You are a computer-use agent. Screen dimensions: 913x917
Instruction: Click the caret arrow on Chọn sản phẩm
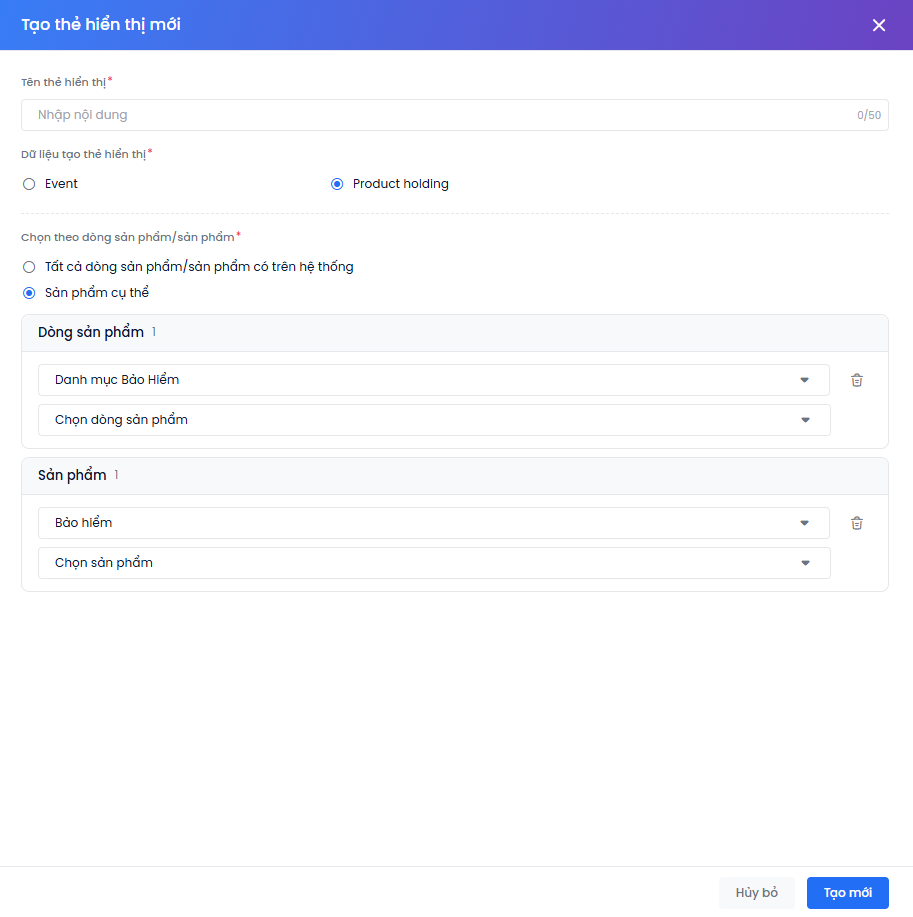click(x=805, y=563)
